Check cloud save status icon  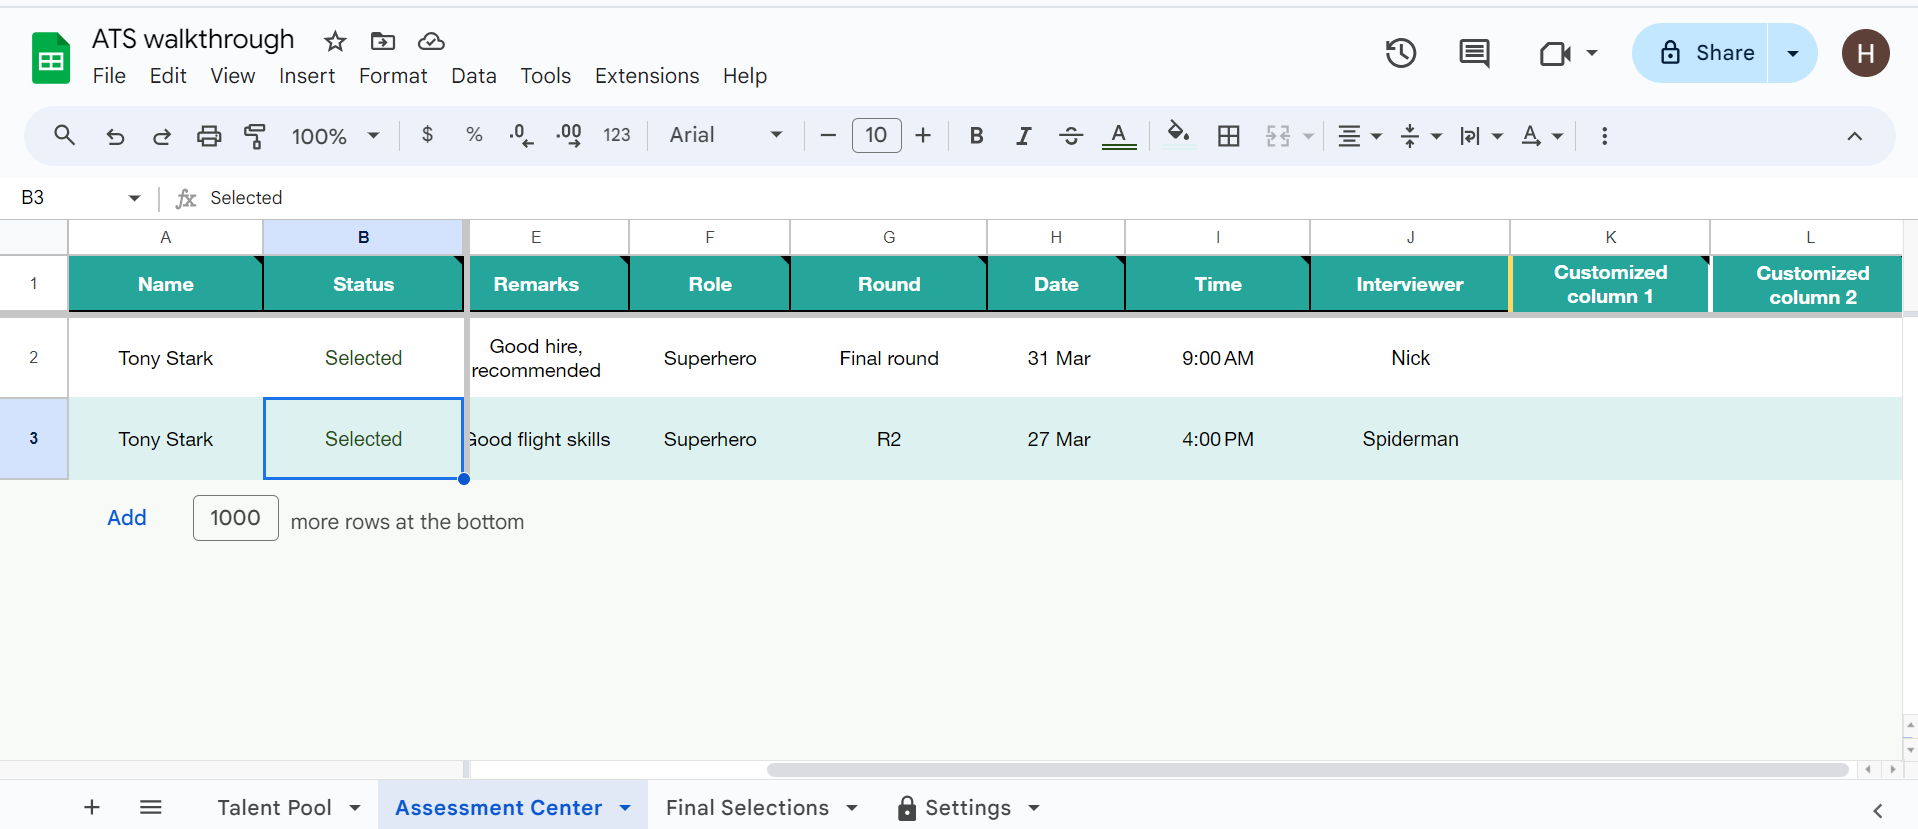pyautogui.click(x=431, y=41)
